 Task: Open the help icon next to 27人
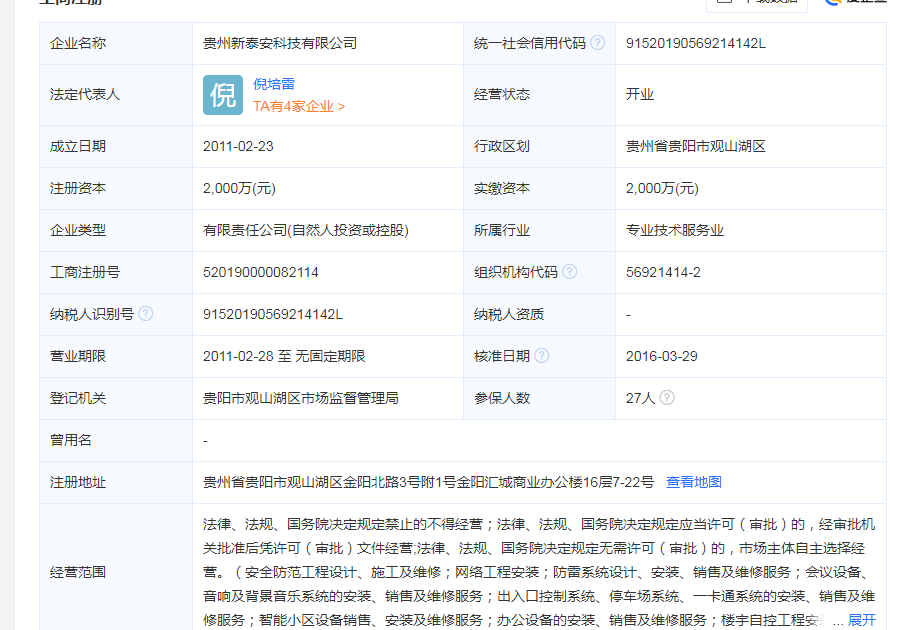tap(667, 397)
